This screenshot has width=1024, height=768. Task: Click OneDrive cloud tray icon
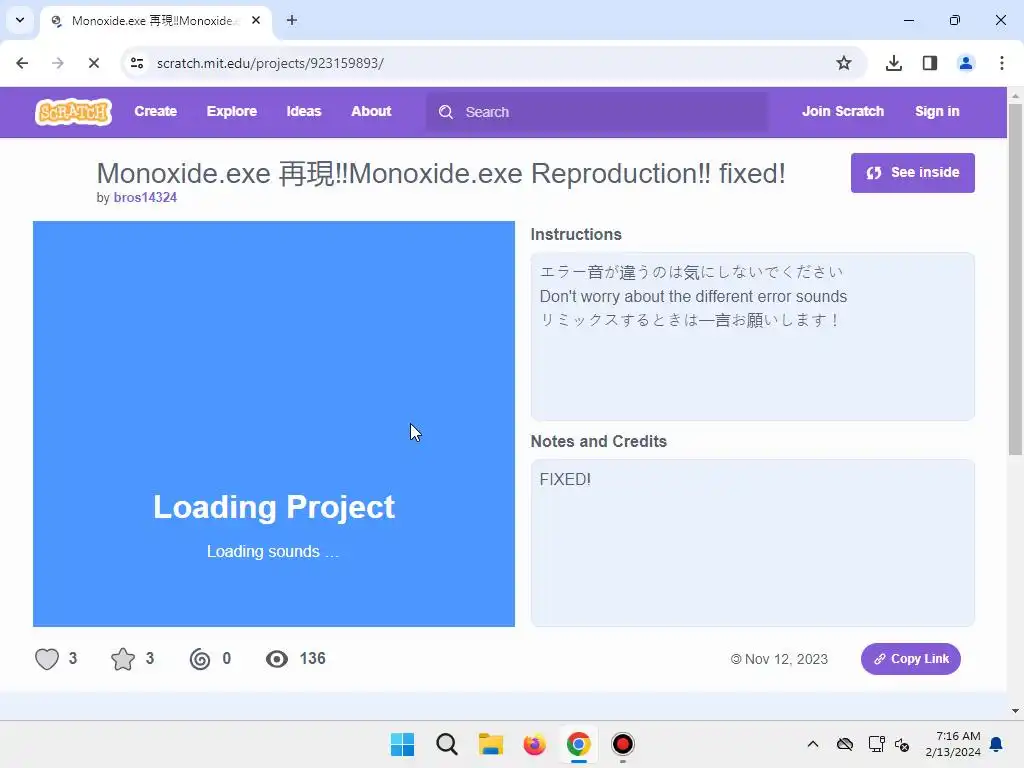coord(845,744)
